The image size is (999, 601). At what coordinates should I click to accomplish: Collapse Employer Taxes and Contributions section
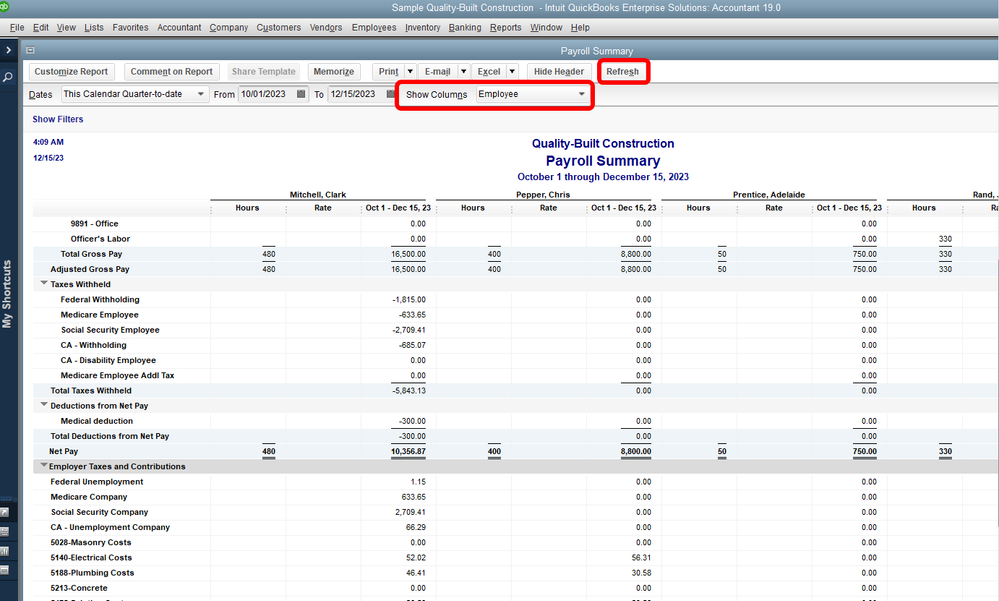[44, 465]
